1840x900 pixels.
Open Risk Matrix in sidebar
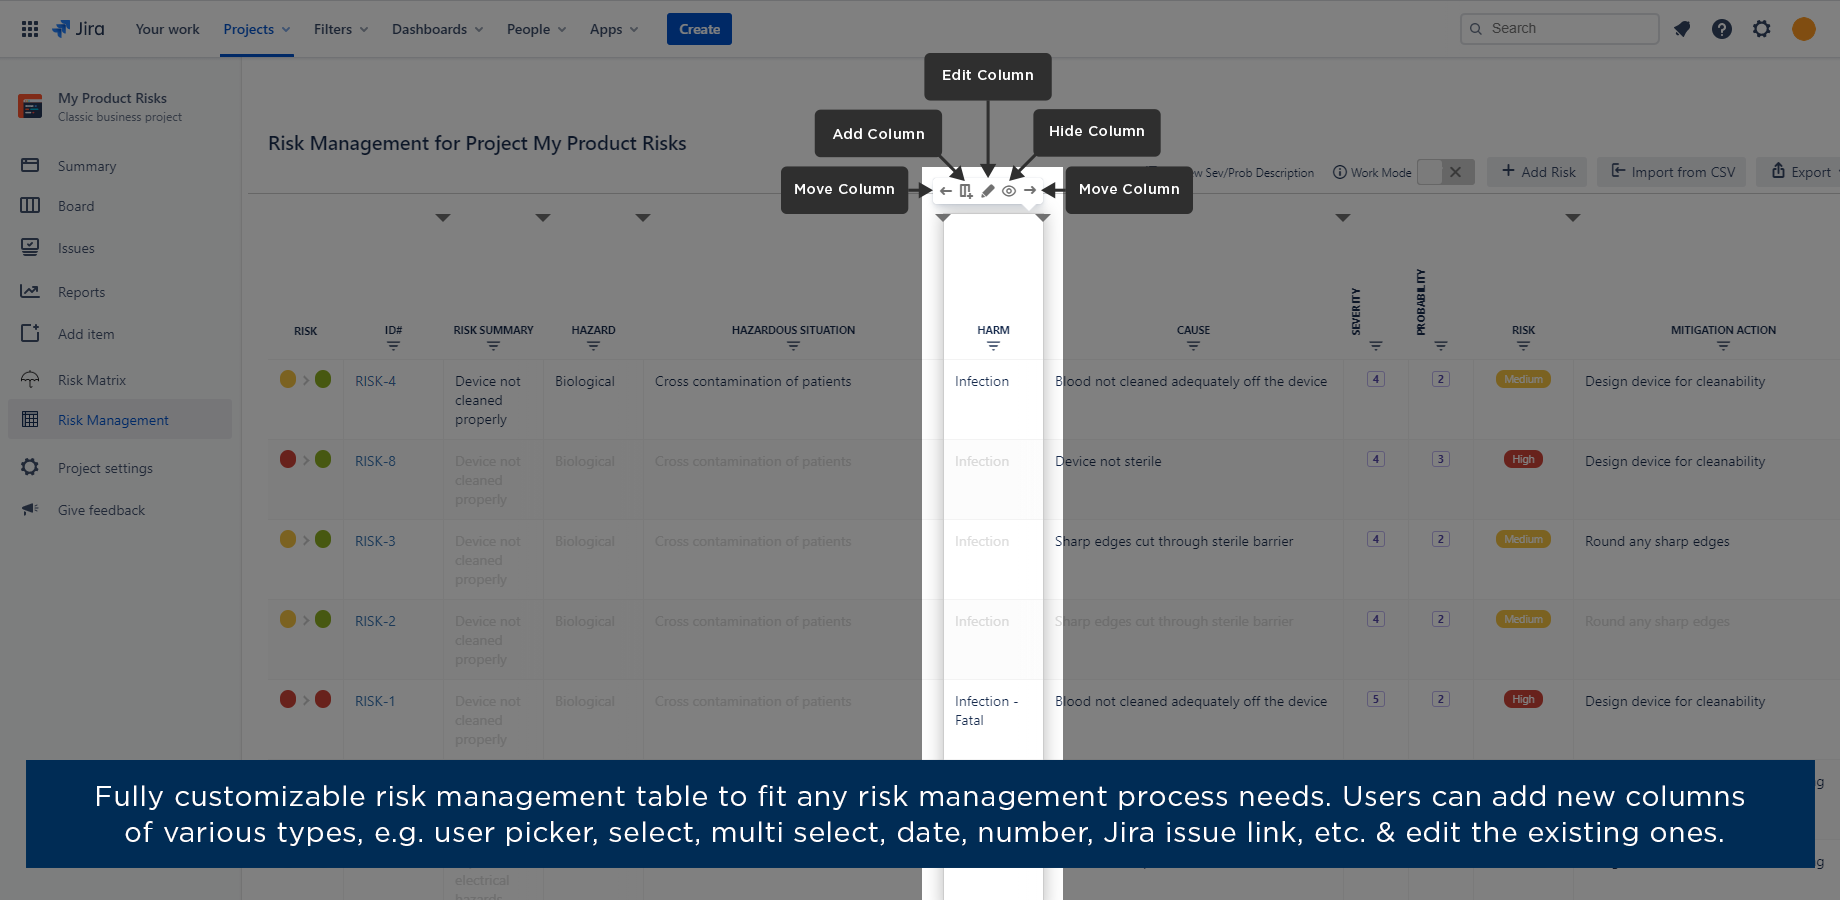pos(92,380)
